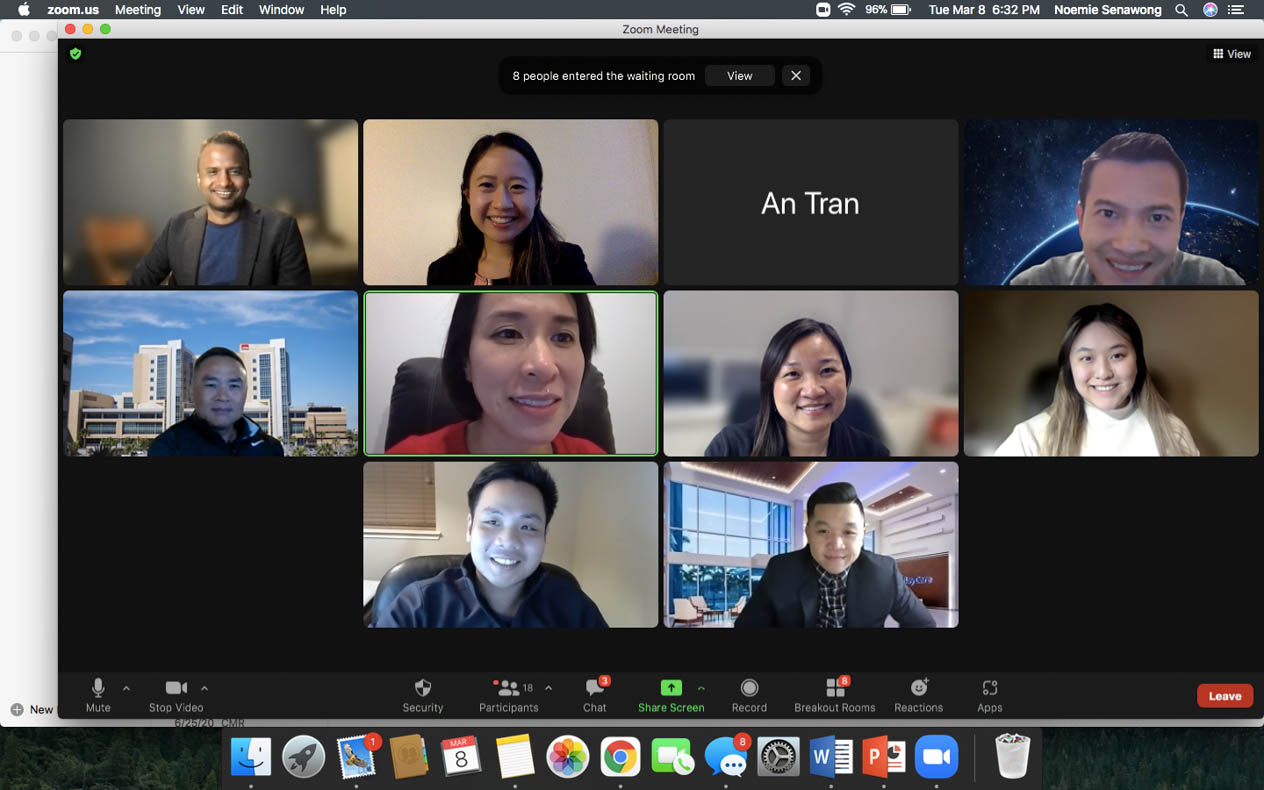Screen dimensions: 1264x790
Task: Open the Meeting menu in the menu bar
Action: click(x=138, y=10)
